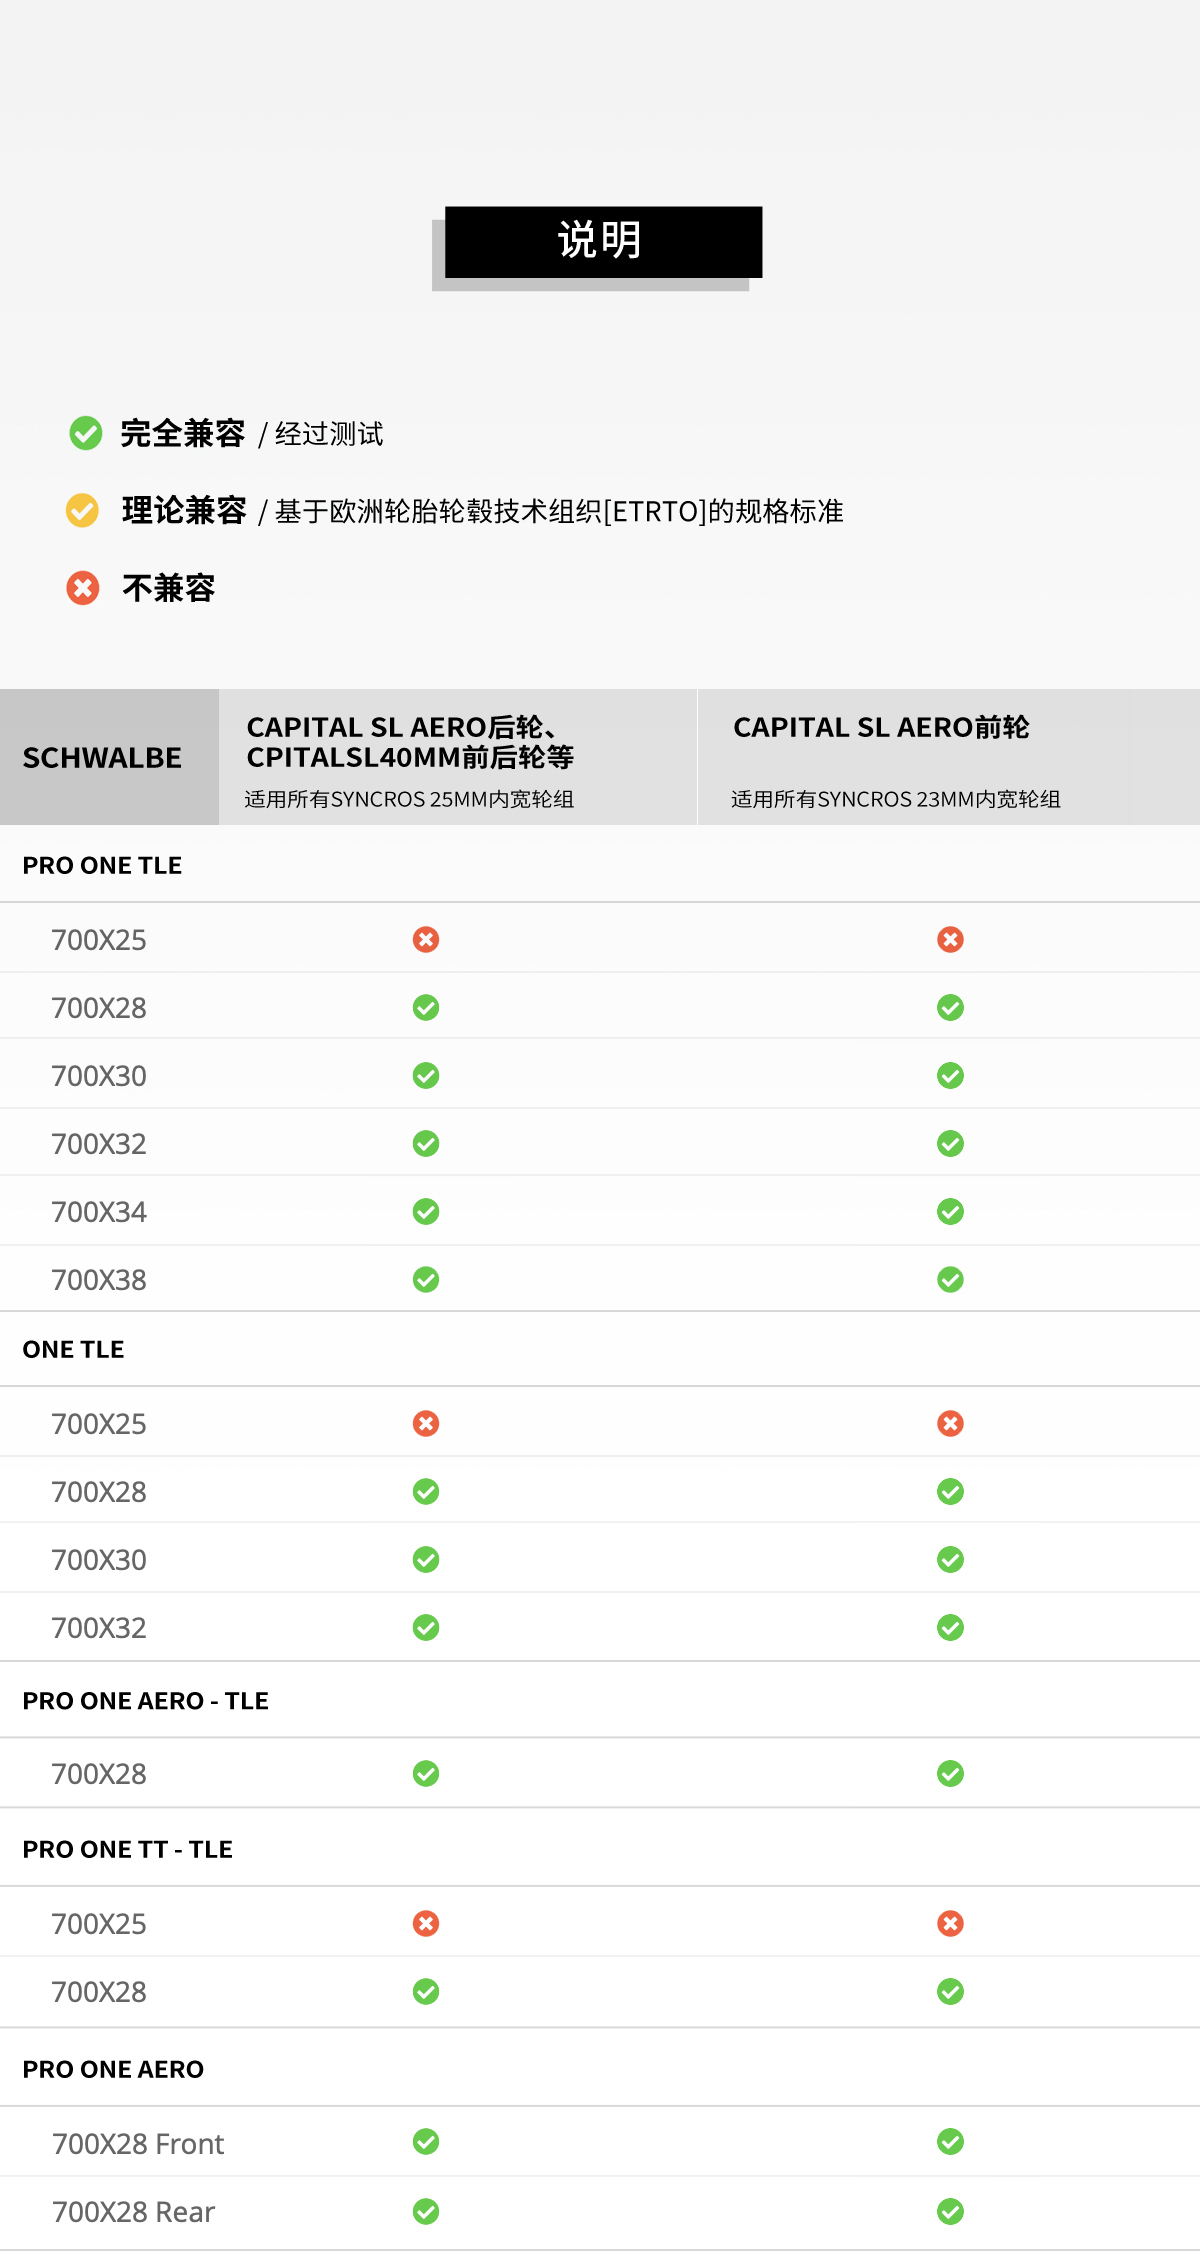Click the black 说明 title banner
Screen dimensions: 1200x2253
point(603,242)
